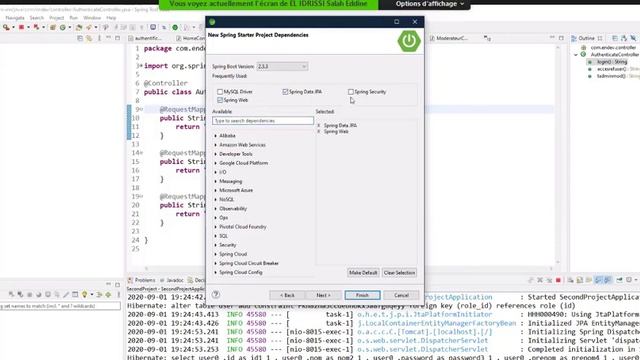Click the Spring Boot power logo

tap(409, 40)
